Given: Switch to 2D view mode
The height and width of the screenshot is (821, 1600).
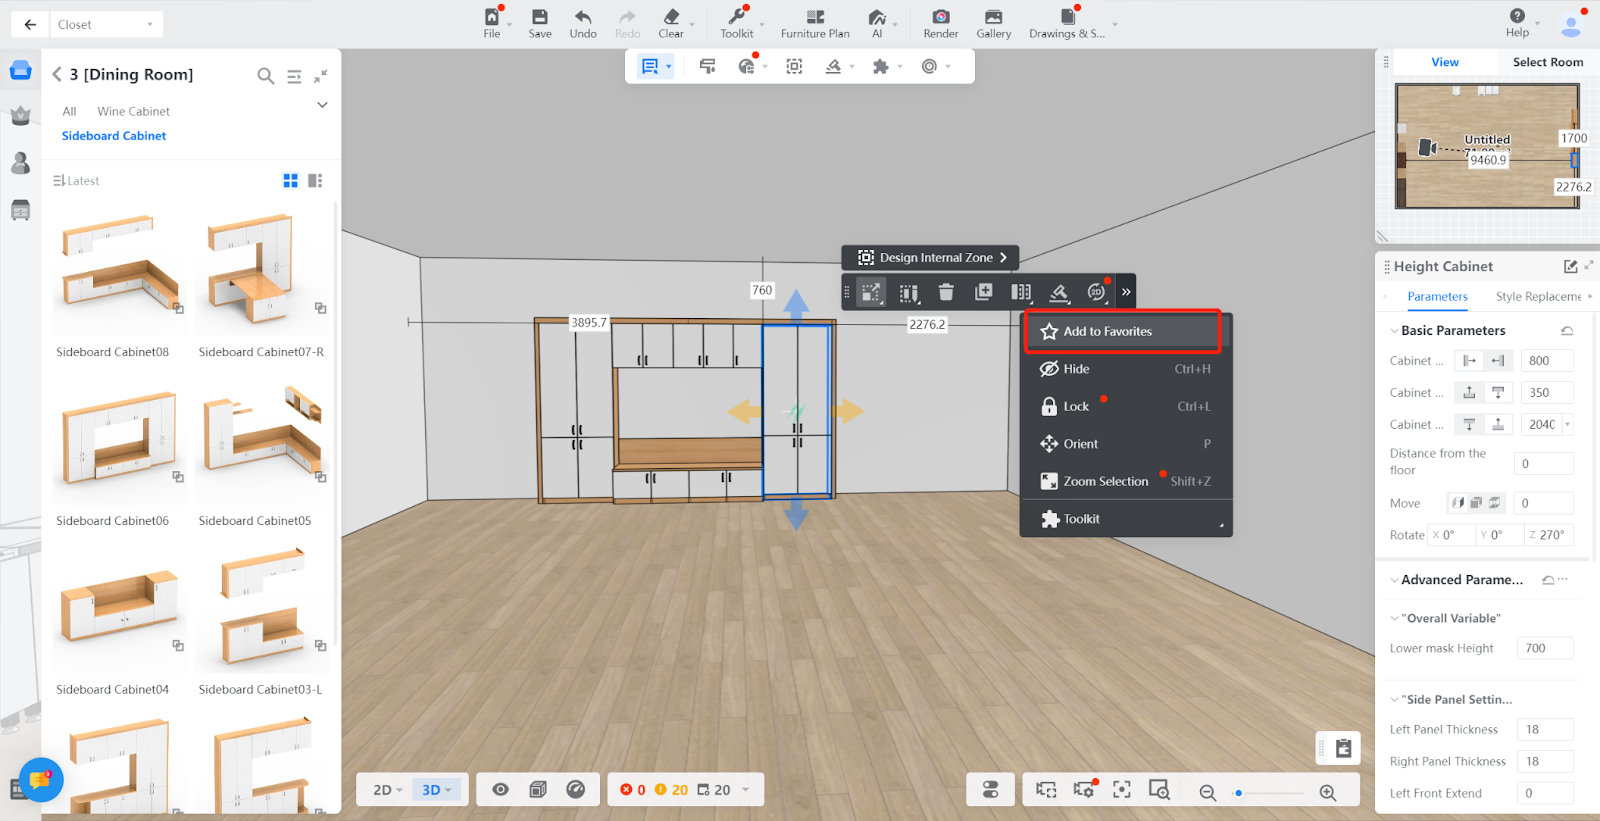Looking at the screenshot, I should click(387, 790).
